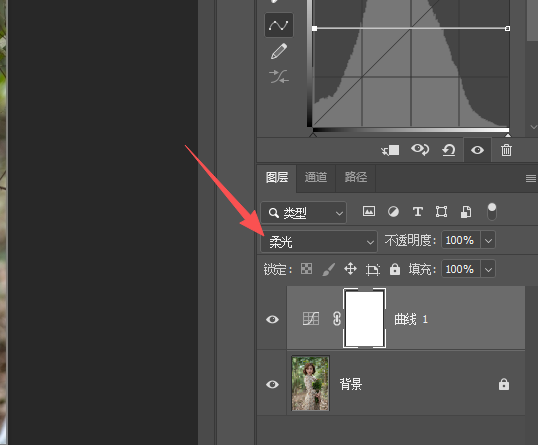This screenshot has width=538, height=445.
Task: Select the 曲线 1 layer mask thumbnail
Action: tap(364, 318)
